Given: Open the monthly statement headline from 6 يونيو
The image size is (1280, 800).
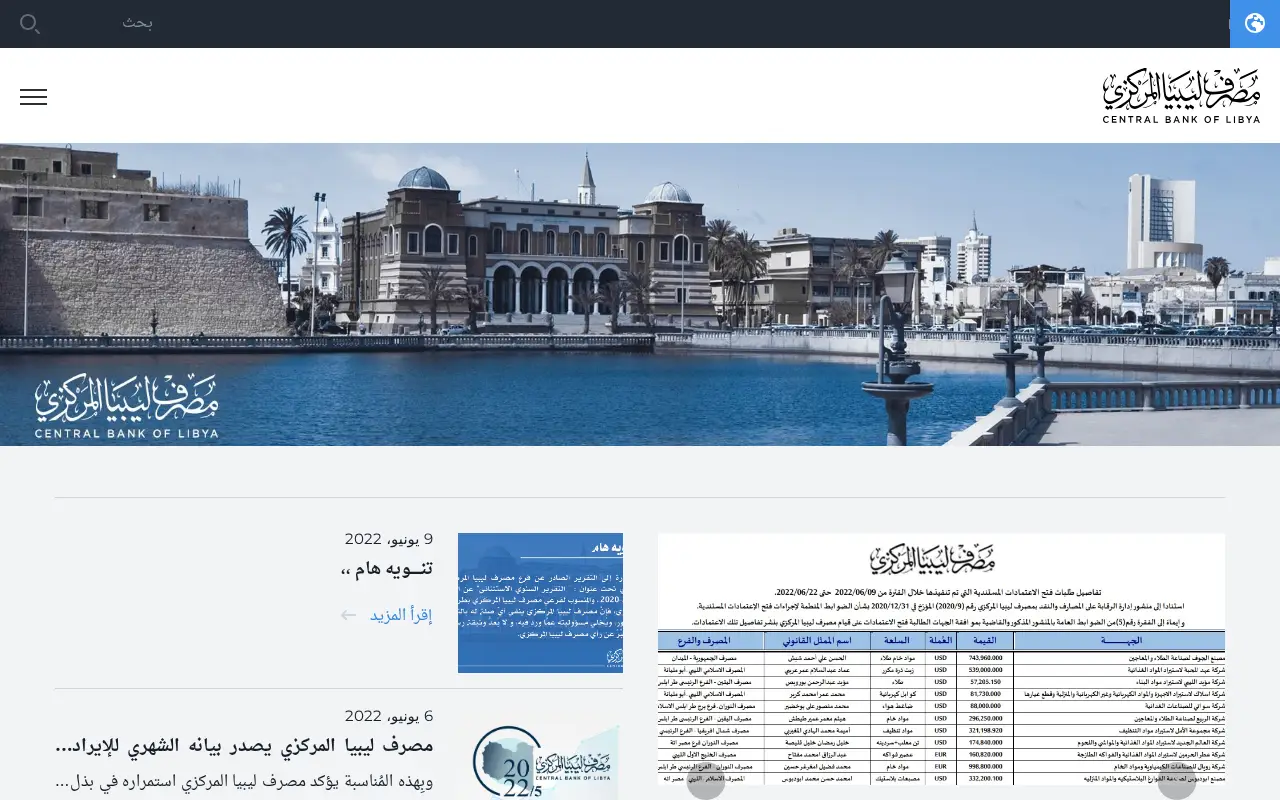Looking at the screenshot, I should coord(244,746).
